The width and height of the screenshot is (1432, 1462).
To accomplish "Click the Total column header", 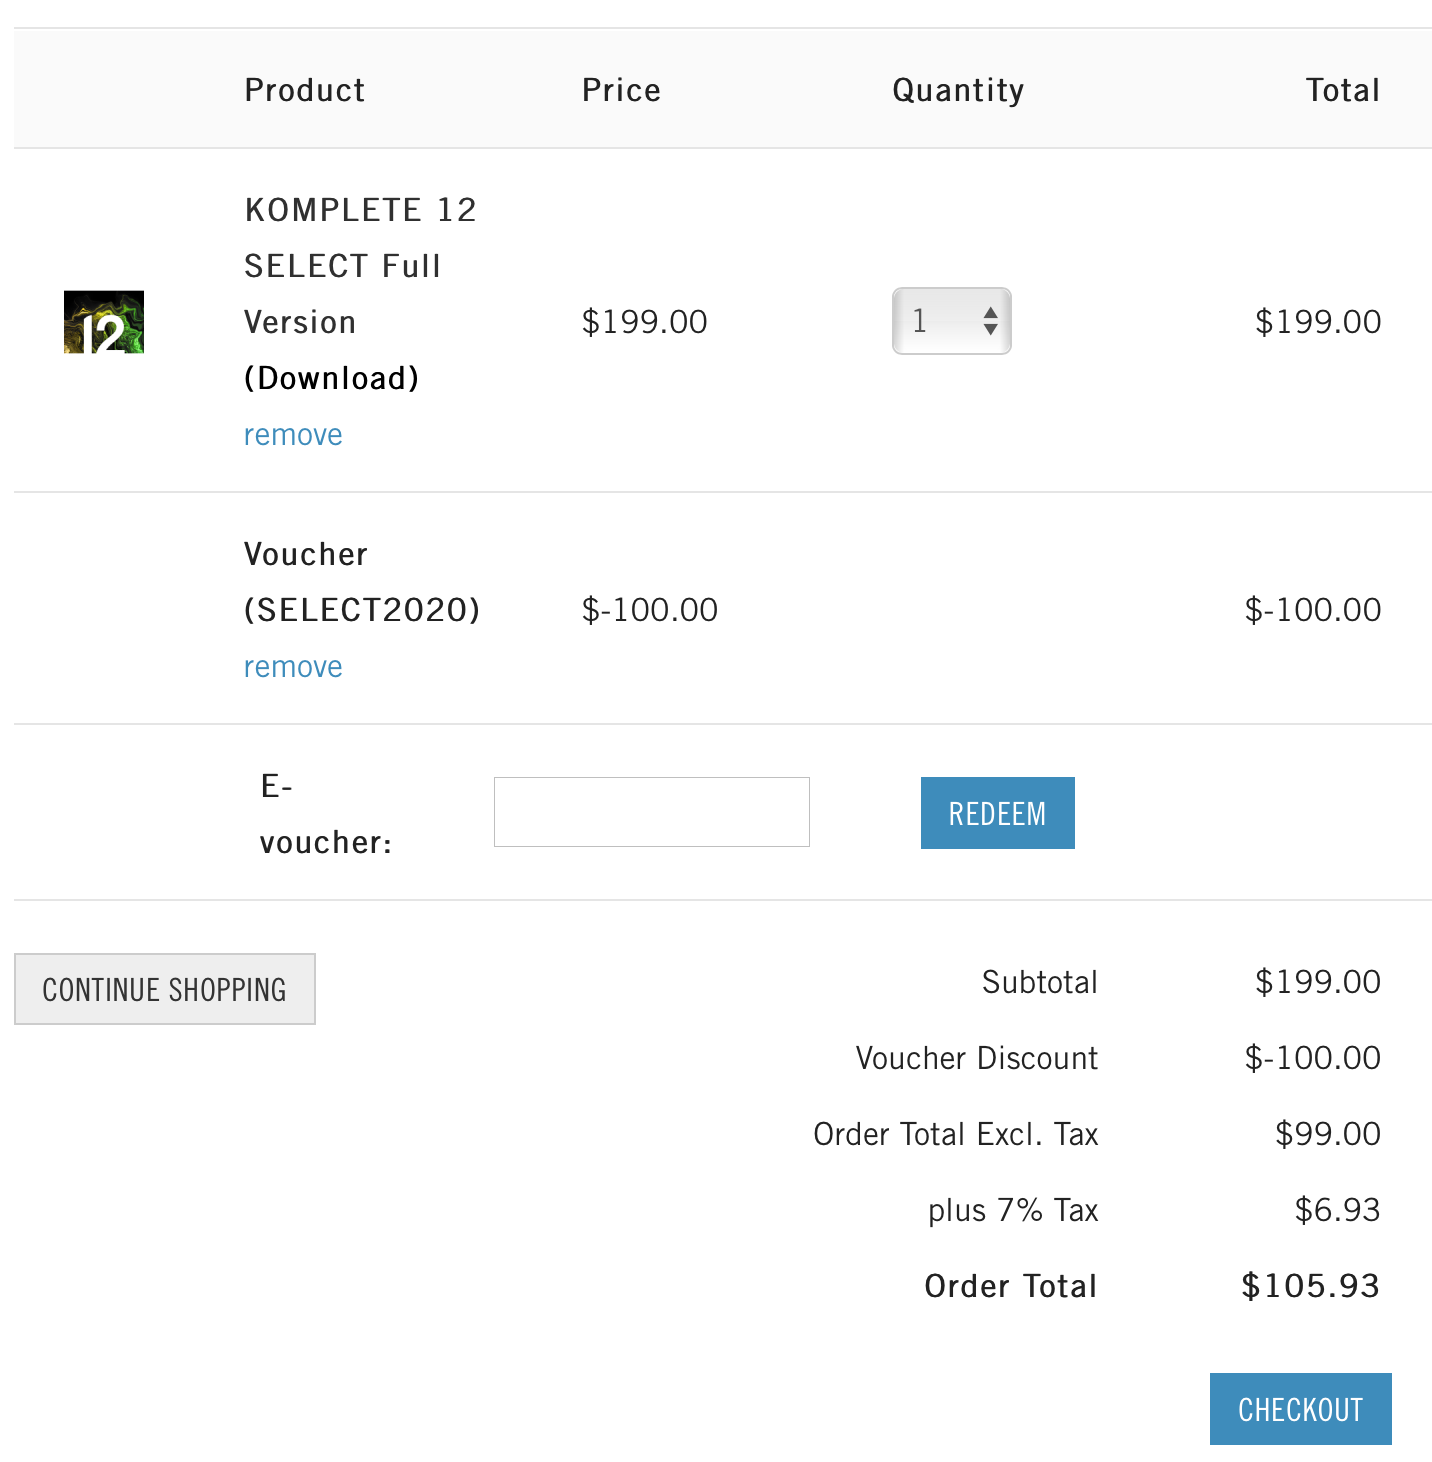I will tap(1342, 90).
